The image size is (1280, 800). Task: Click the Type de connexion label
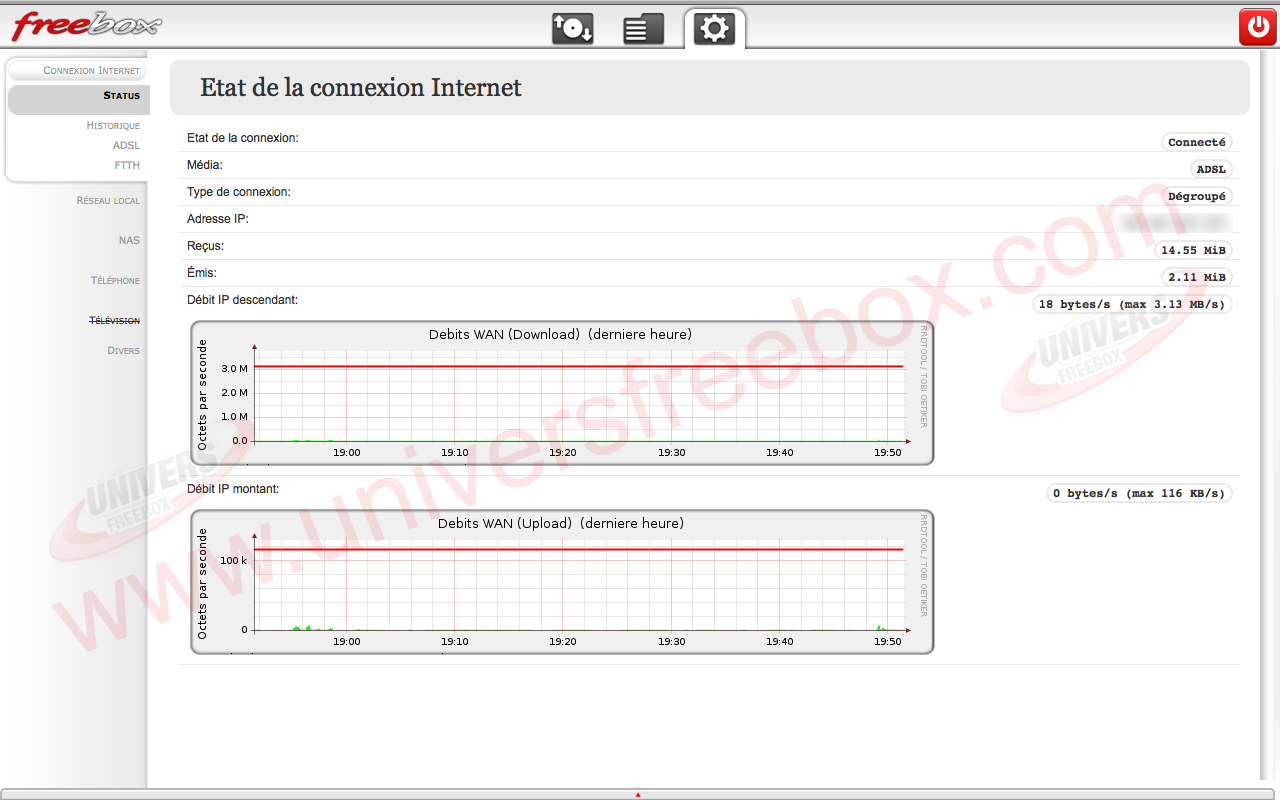point(239,192)
